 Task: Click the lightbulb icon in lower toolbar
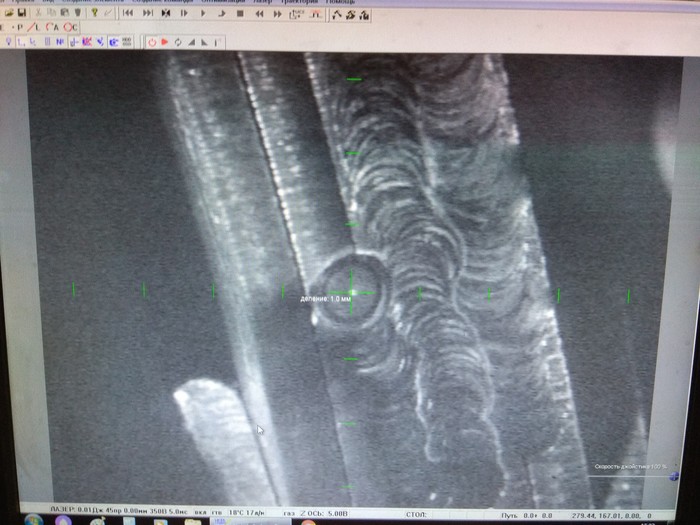click(x=8, y=42)
